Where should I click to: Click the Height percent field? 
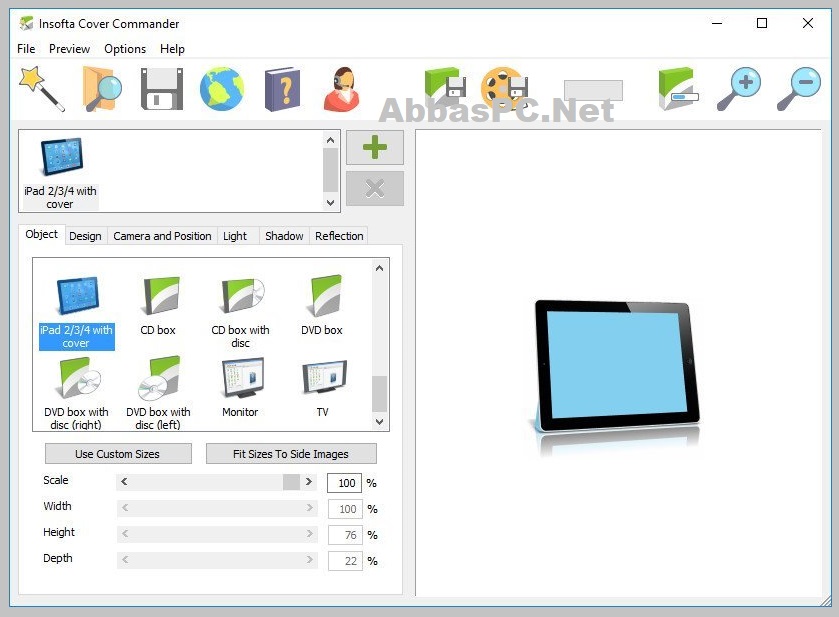tap(345, 535)
